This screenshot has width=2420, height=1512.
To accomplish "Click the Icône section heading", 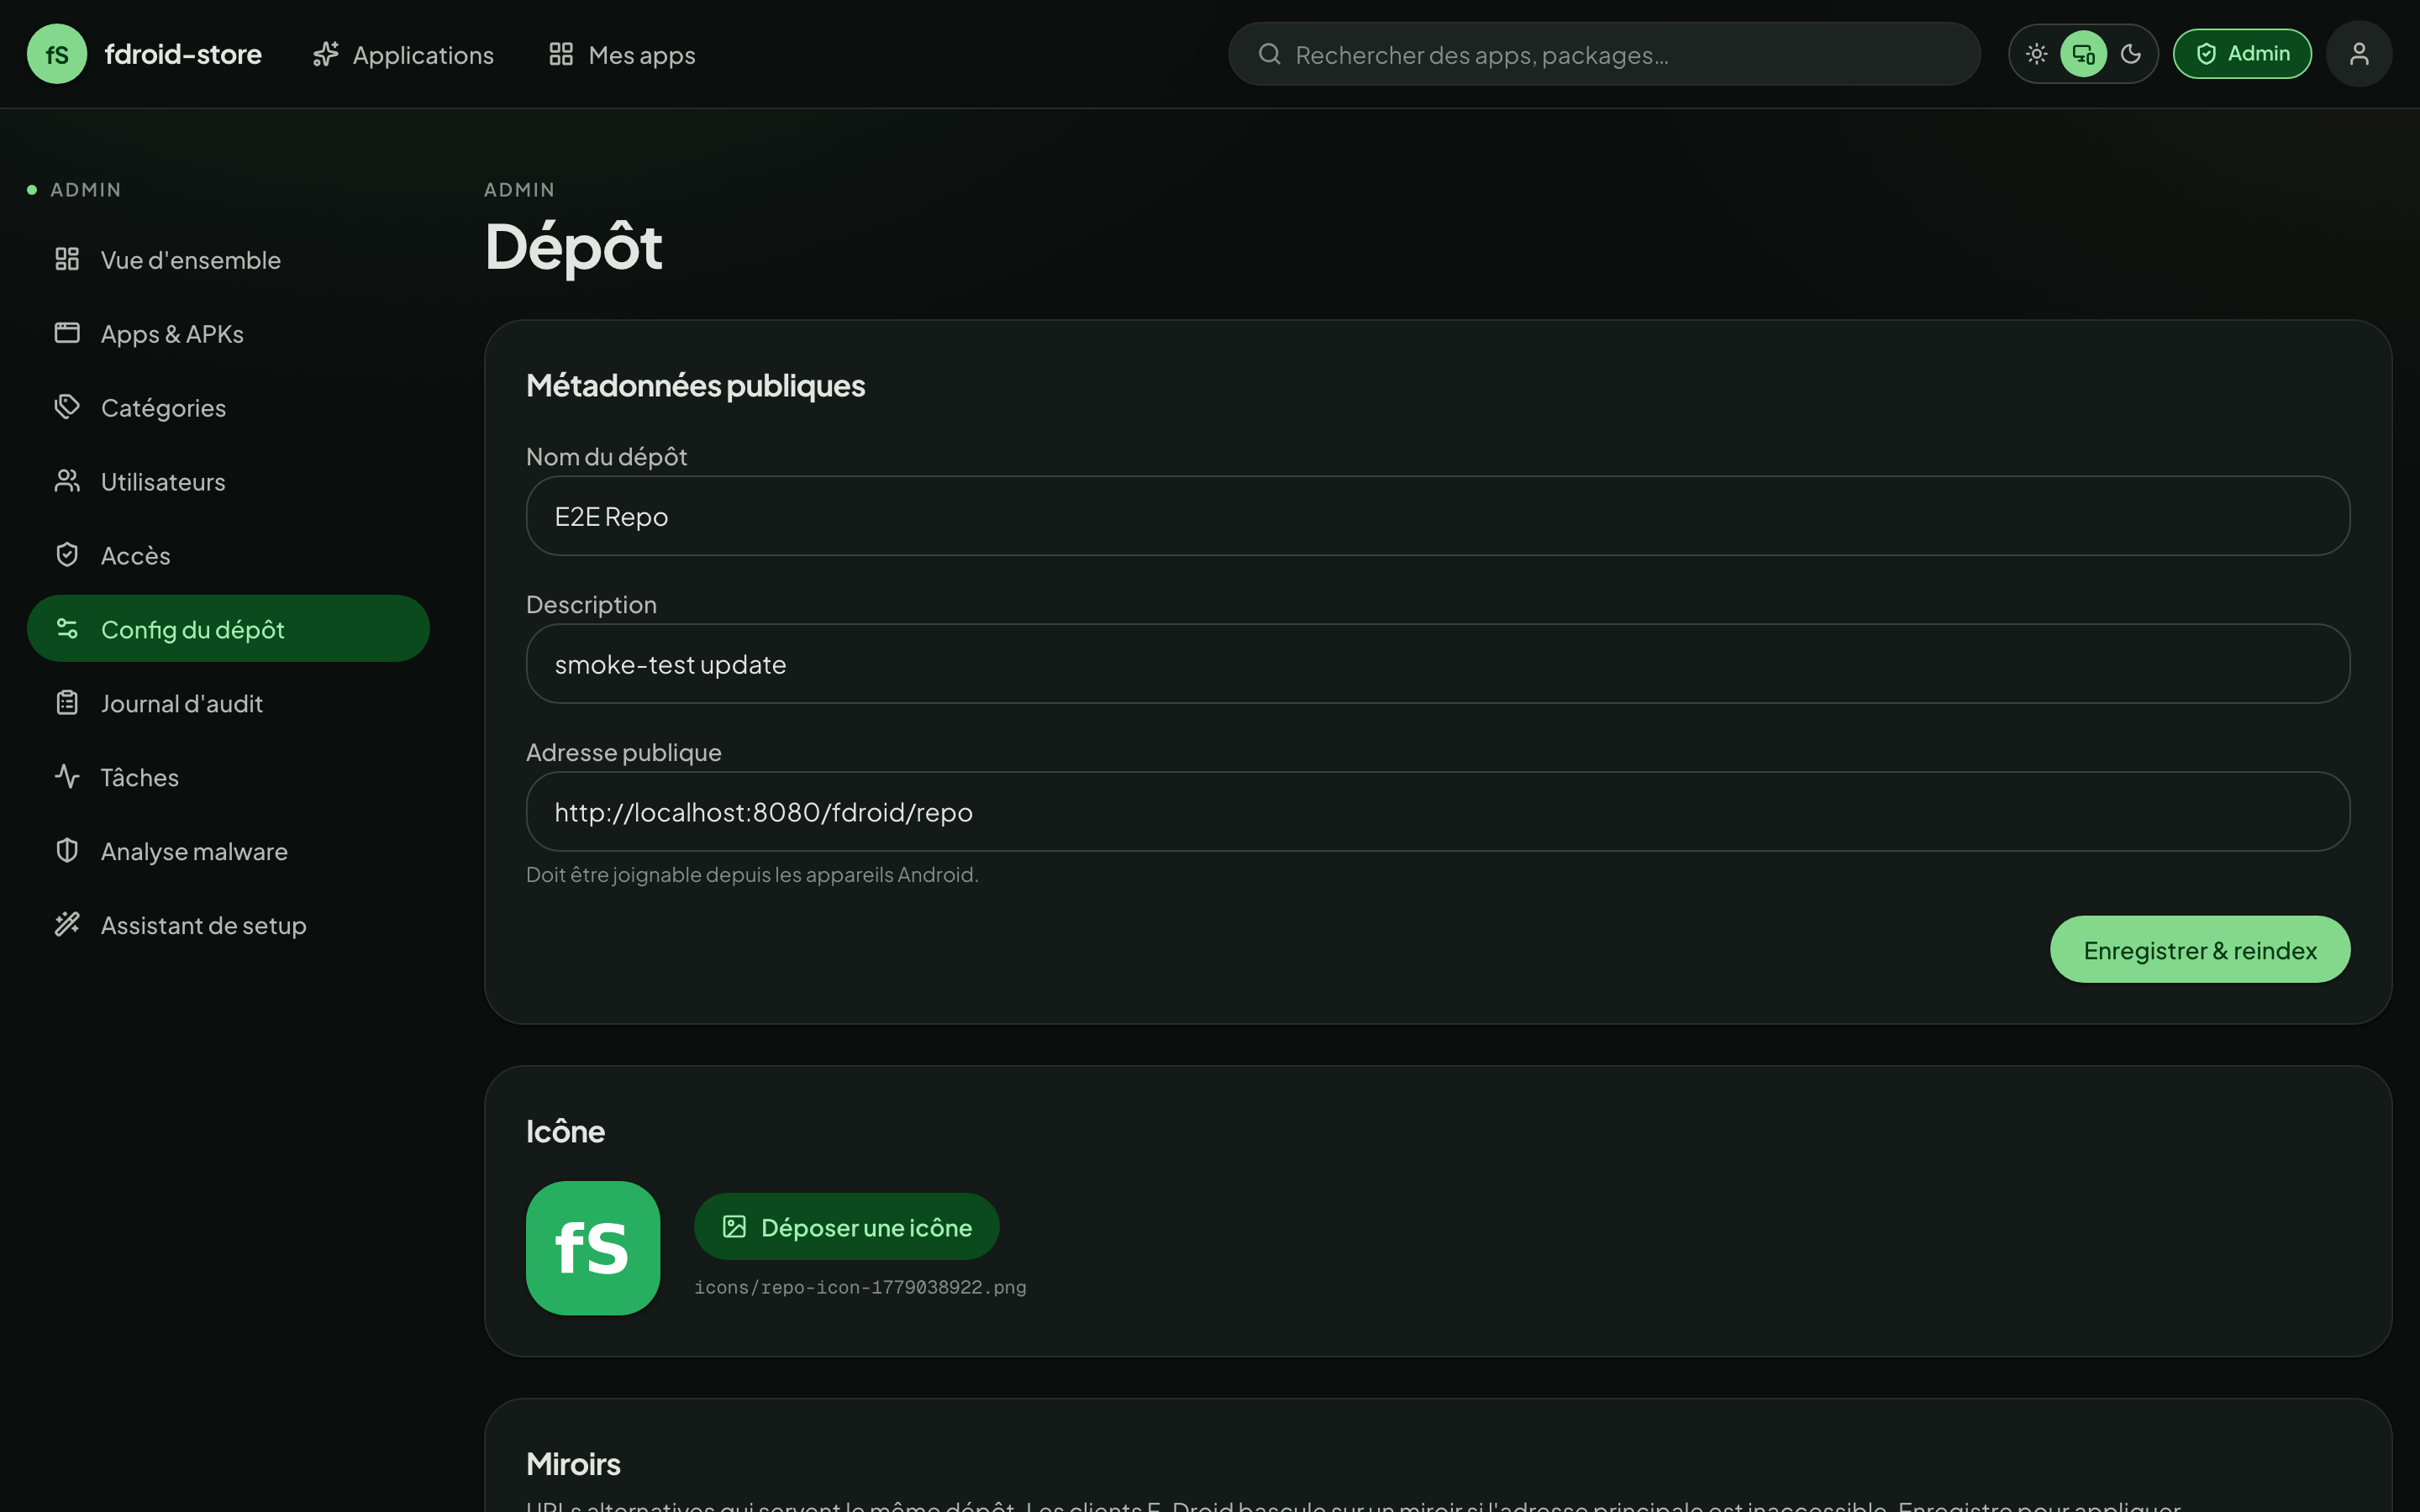I will tap(565, 1131).
